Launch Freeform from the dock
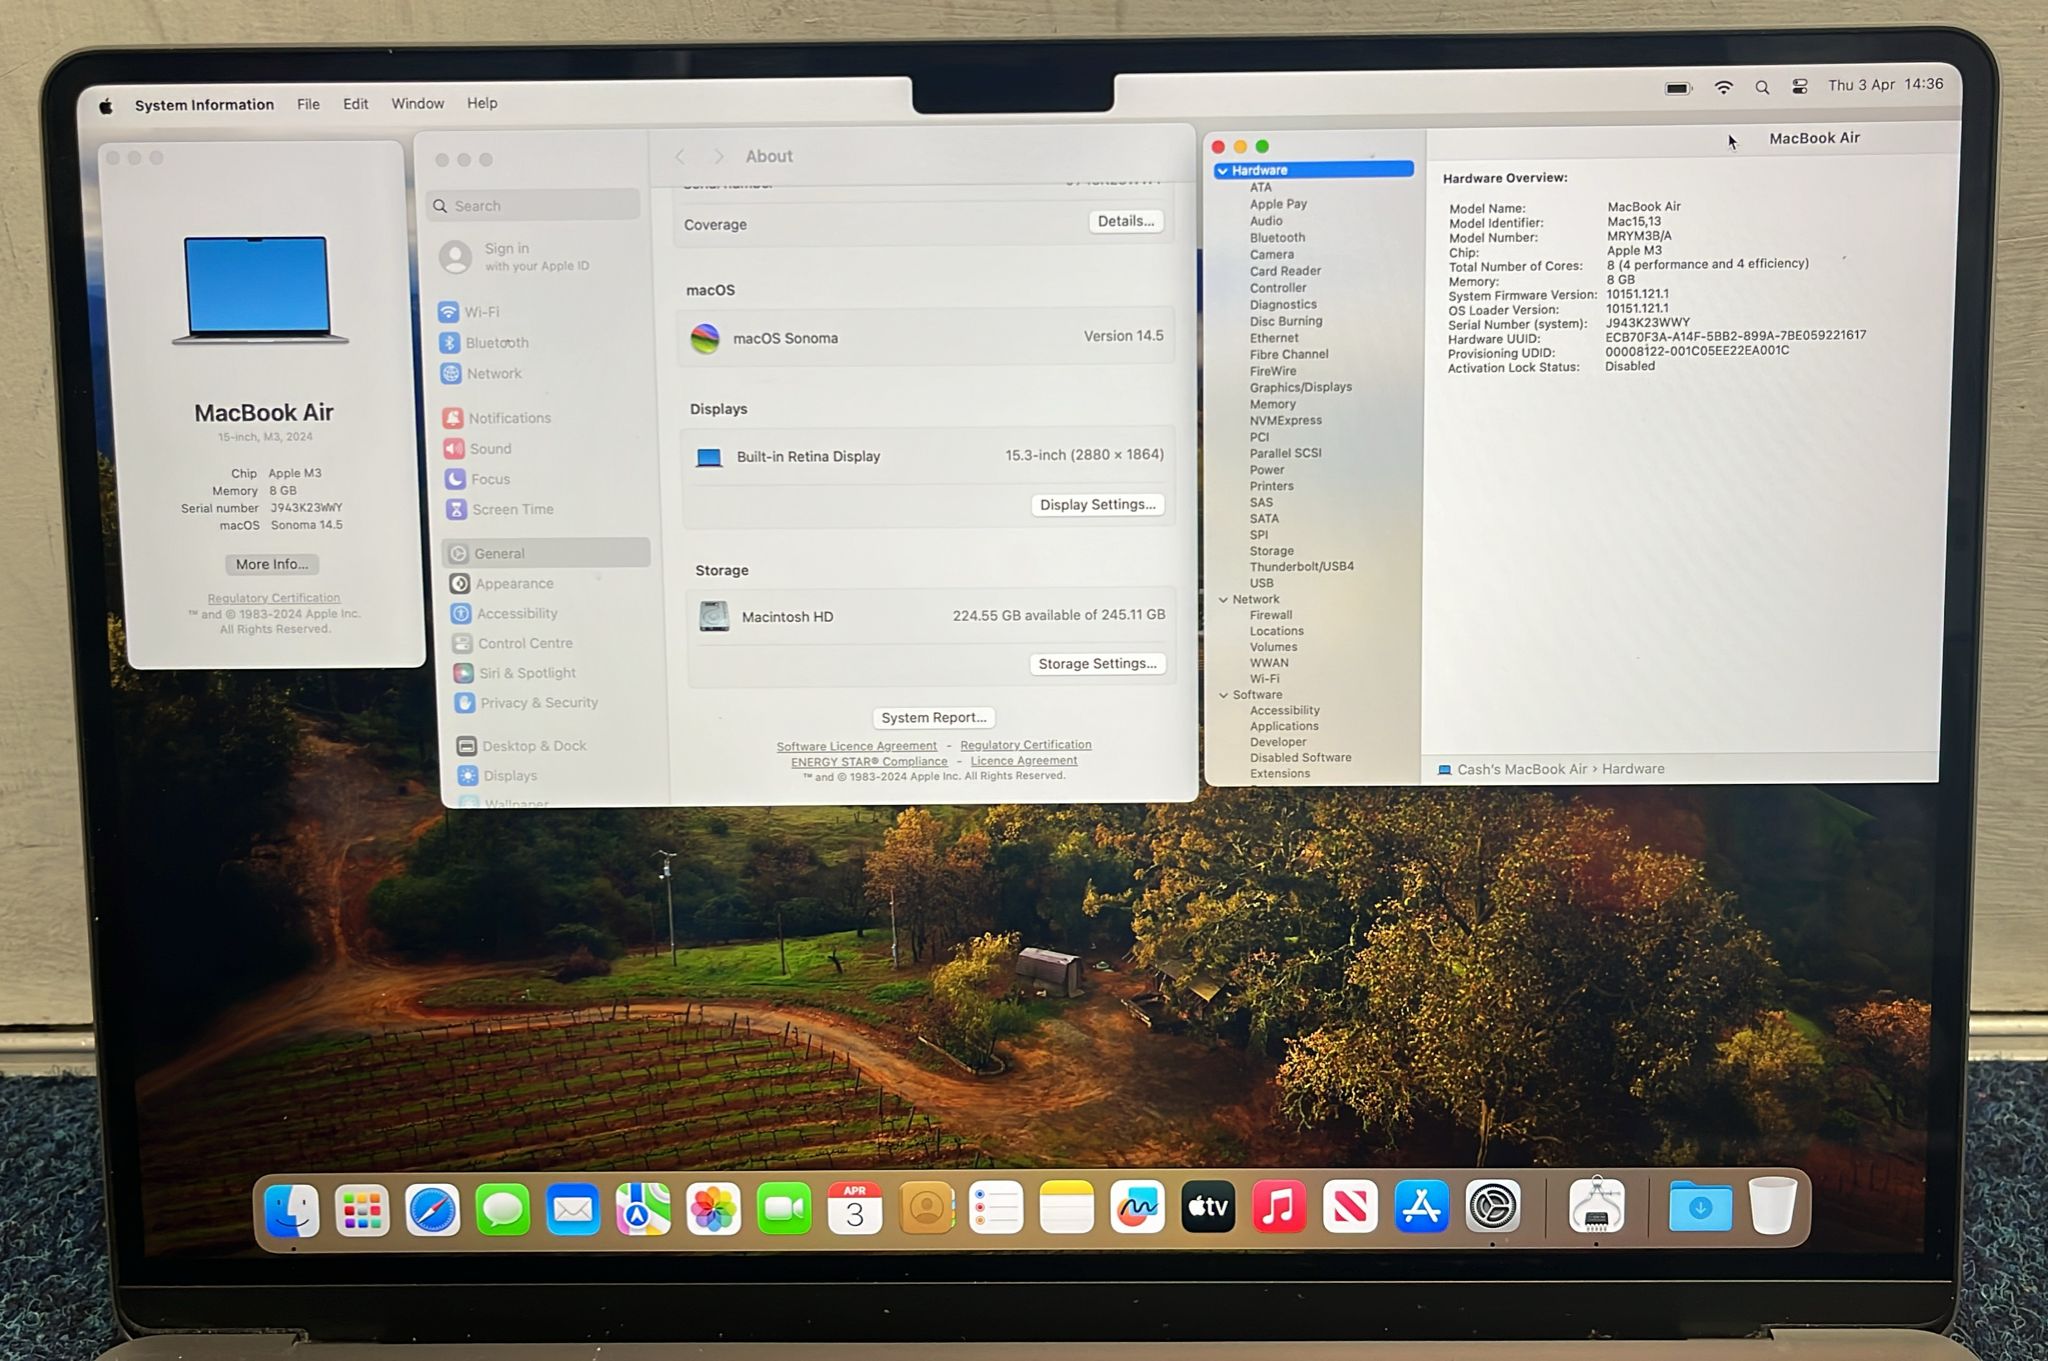Viewport: 2048px width, 1361px height. point(1137,1208)
